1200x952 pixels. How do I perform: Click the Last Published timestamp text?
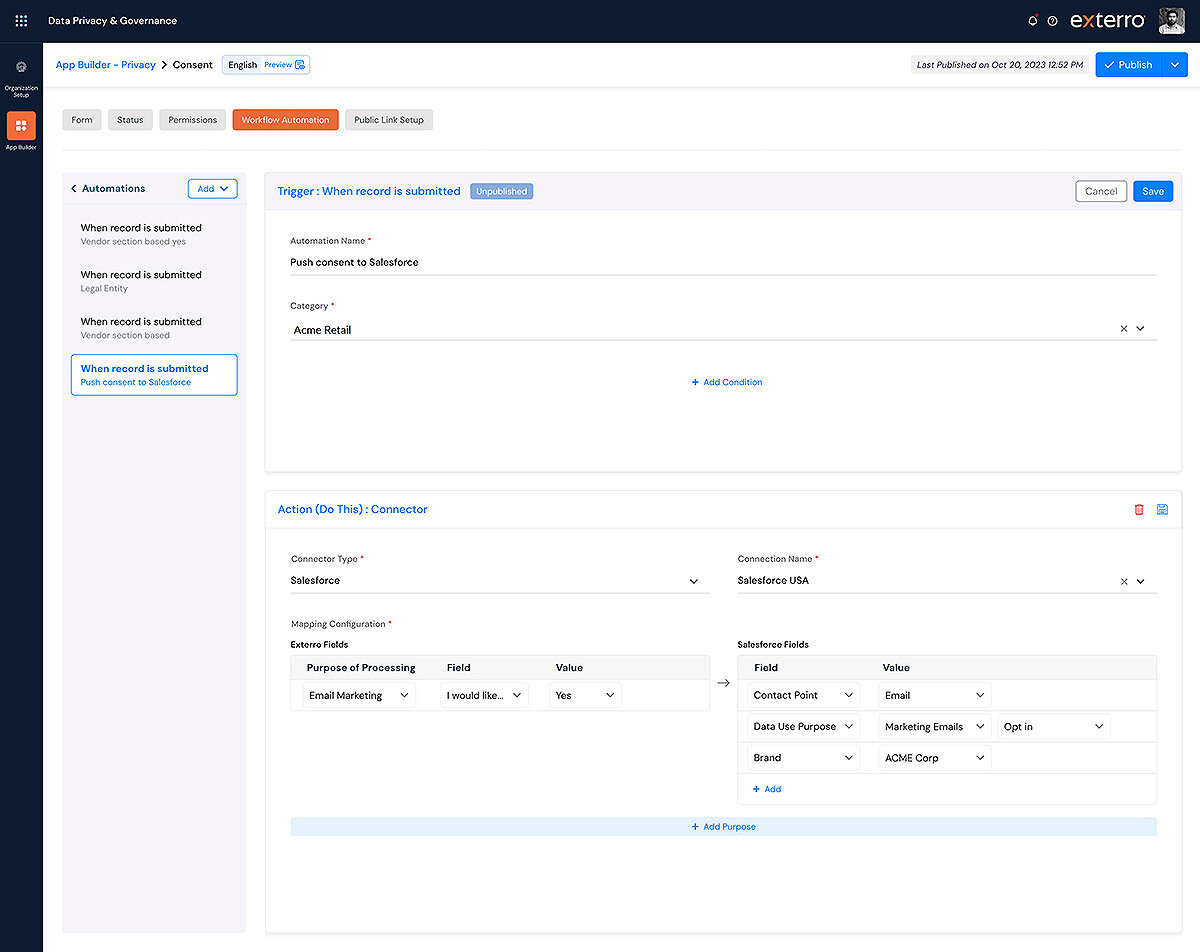click(x=1000, y=65)
